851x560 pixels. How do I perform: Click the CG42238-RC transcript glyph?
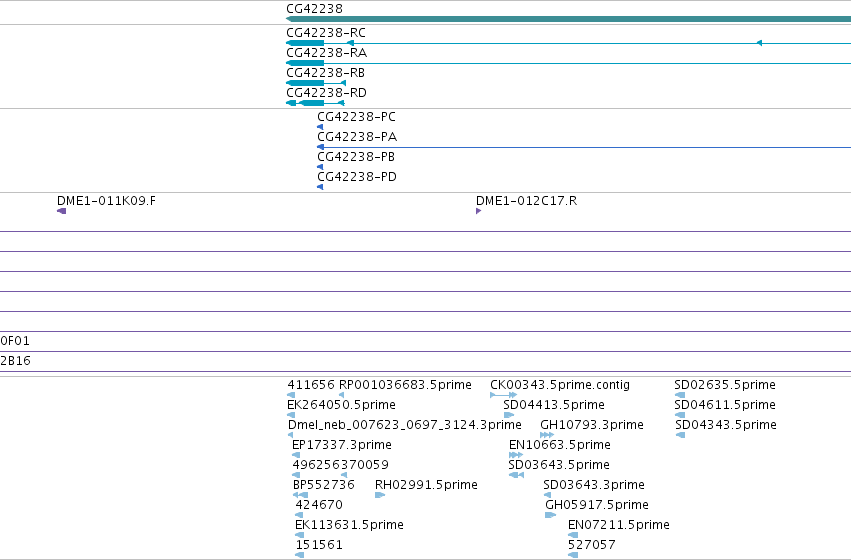pyautogui.click(x=568, y=43)
